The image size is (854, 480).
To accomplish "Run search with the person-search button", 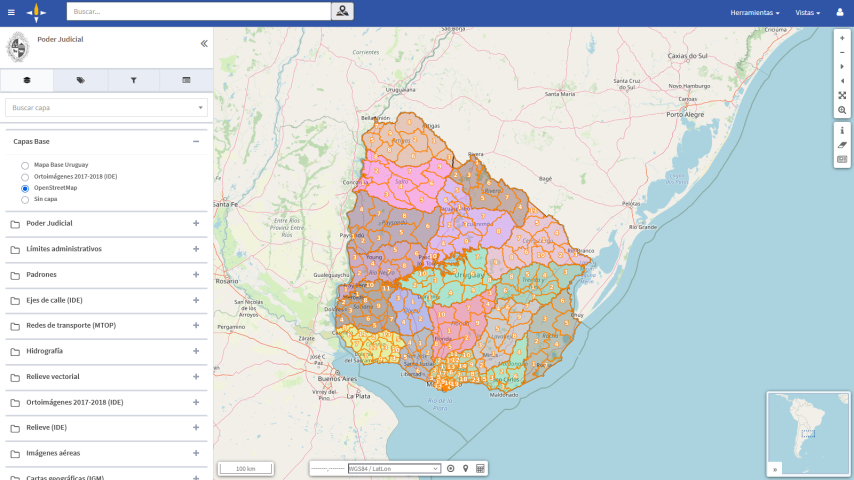I will (342, 11).
